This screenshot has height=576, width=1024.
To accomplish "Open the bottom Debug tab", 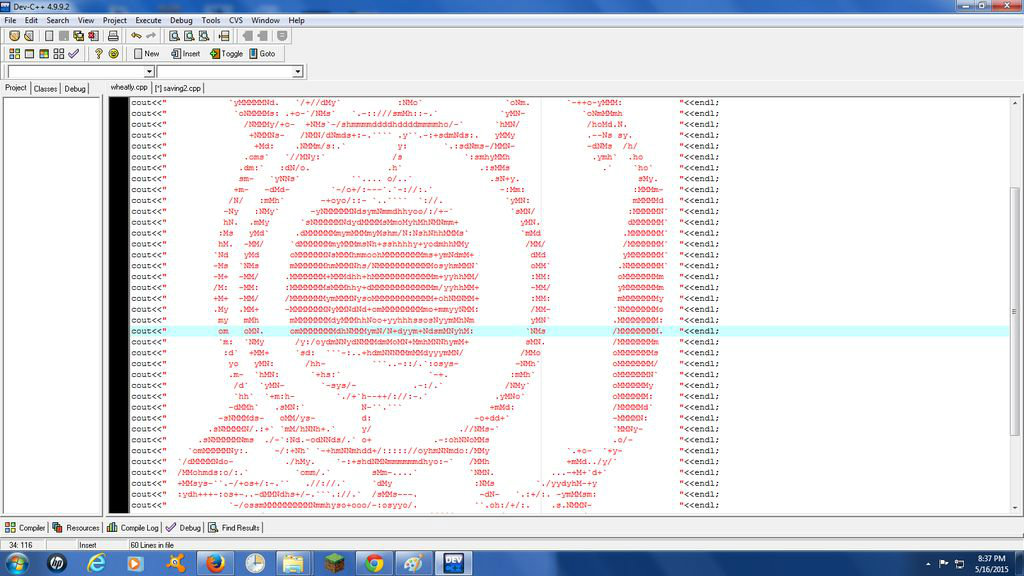I will [184, 528].
